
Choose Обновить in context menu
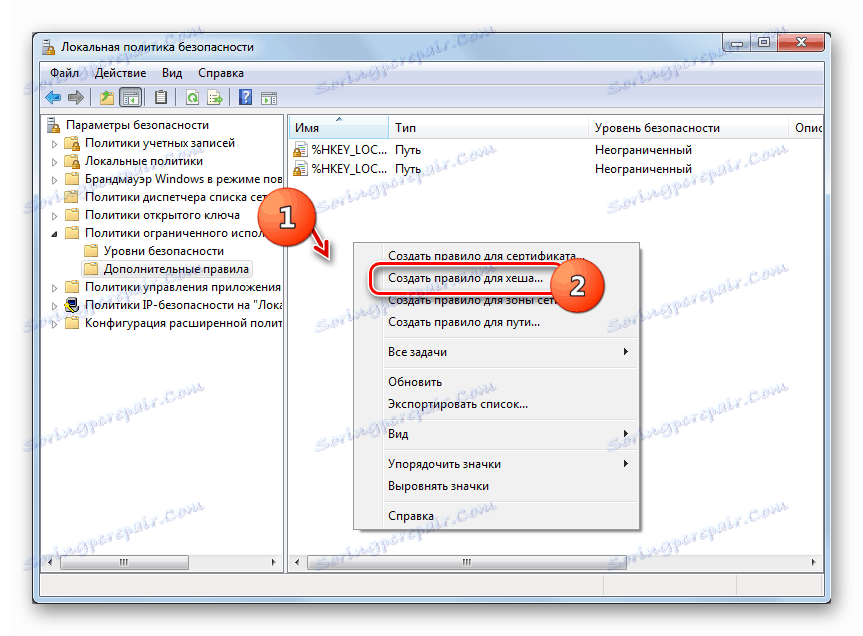click(x=496, y=381)
